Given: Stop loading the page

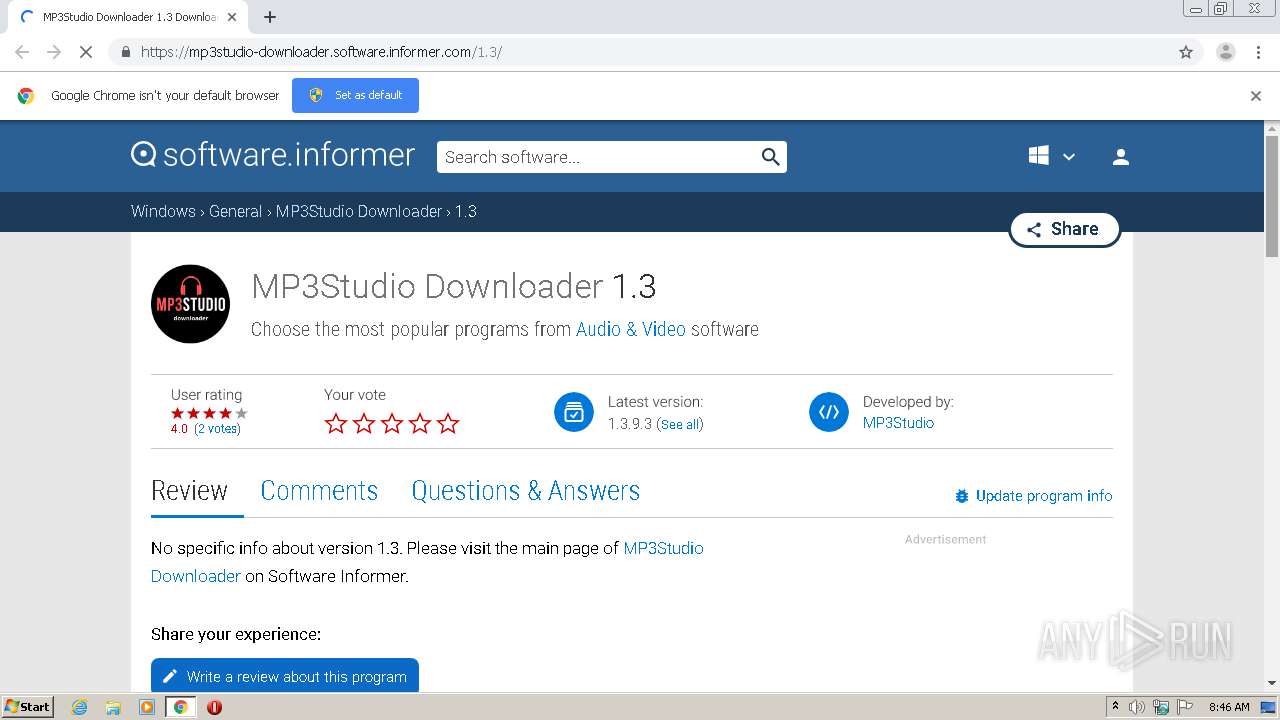Looking at the screenshot, I should 86,52.
